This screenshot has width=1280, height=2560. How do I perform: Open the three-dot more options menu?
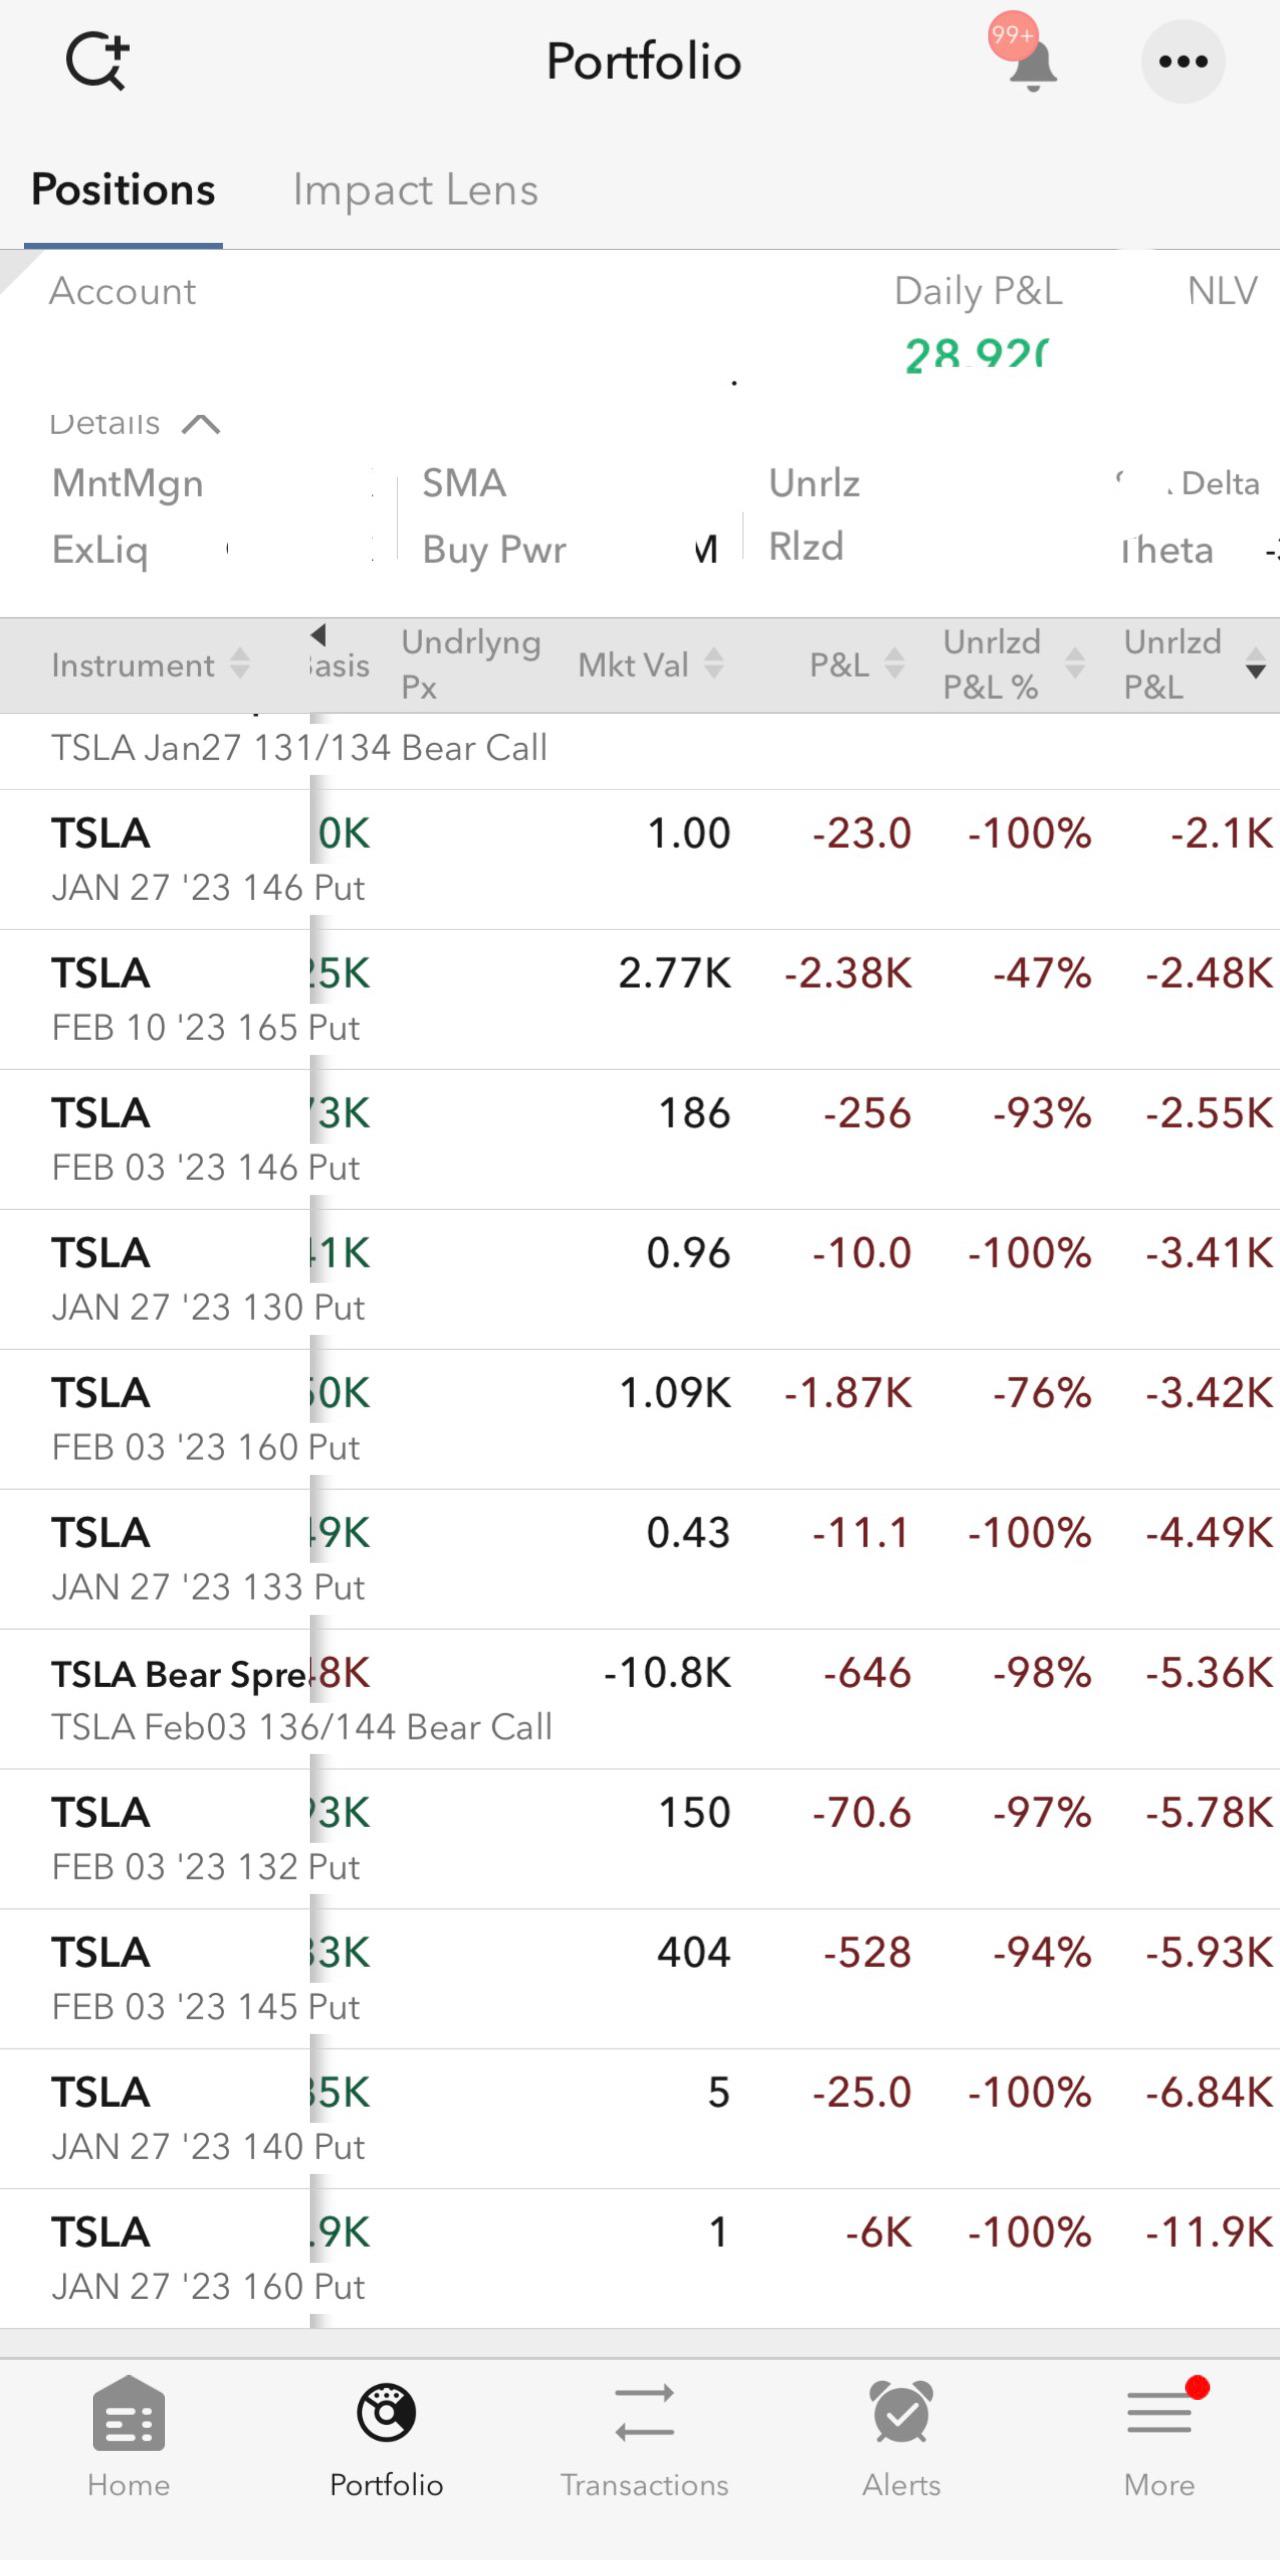tap(1183, 62)
